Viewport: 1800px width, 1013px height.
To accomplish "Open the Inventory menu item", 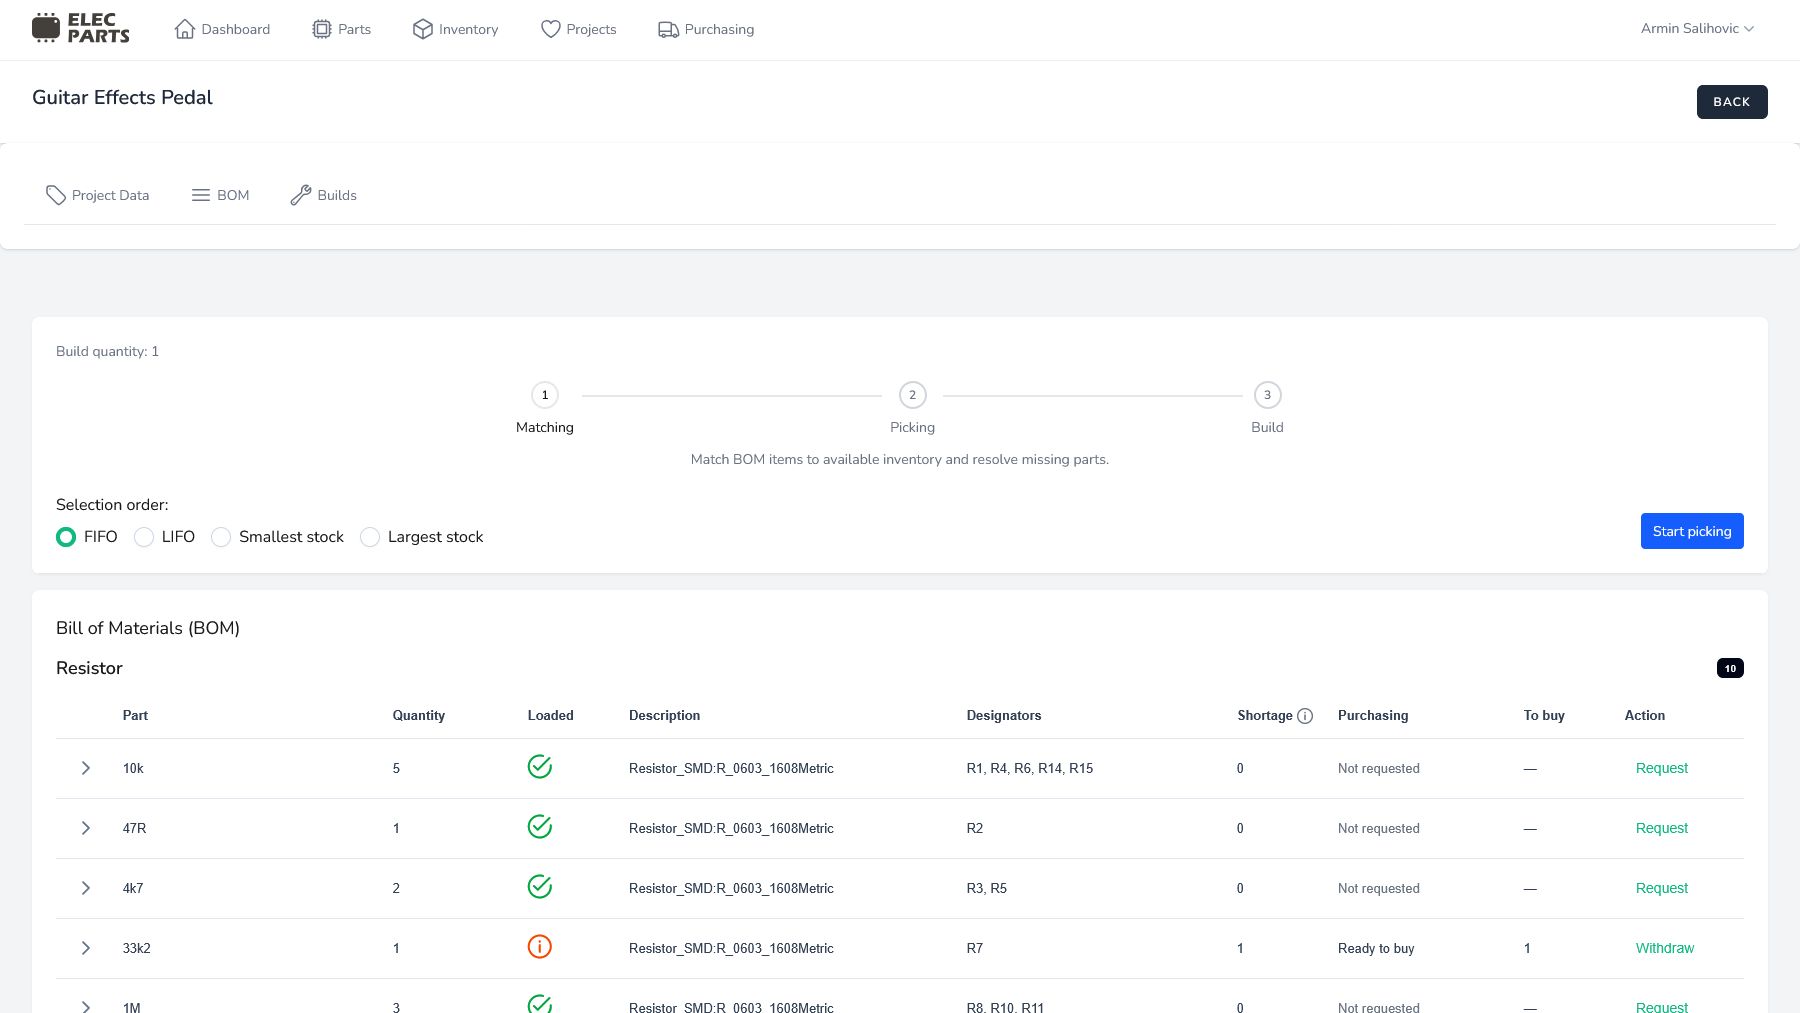I will pos(455,29).
